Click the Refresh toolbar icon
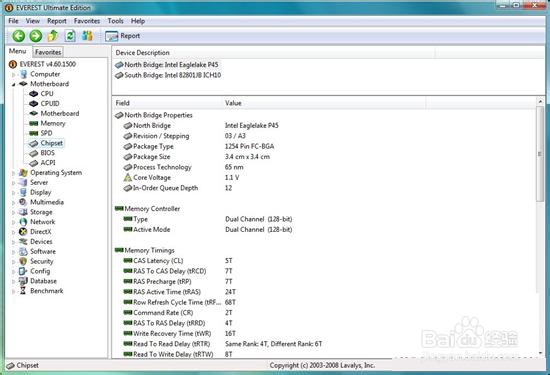This screenshot has height=375, width=550. [70, 36]
